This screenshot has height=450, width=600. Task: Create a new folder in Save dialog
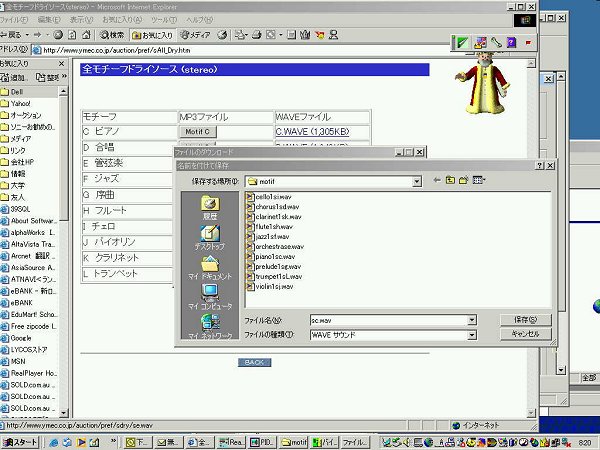tap(465, 181)
